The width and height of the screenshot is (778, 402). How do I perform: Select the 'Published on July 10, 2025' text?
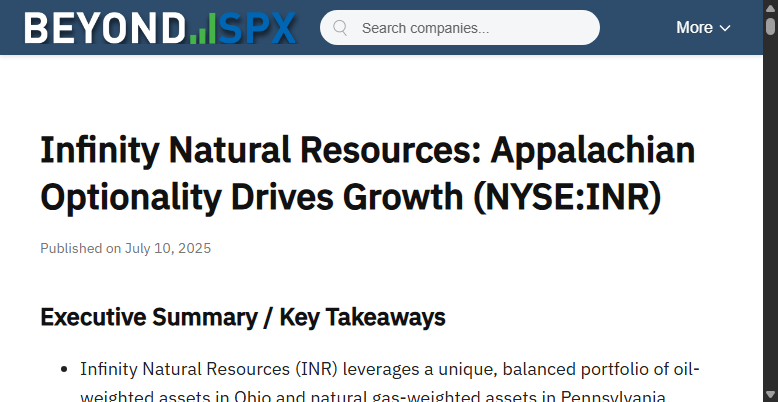click(x=126, y=248)
